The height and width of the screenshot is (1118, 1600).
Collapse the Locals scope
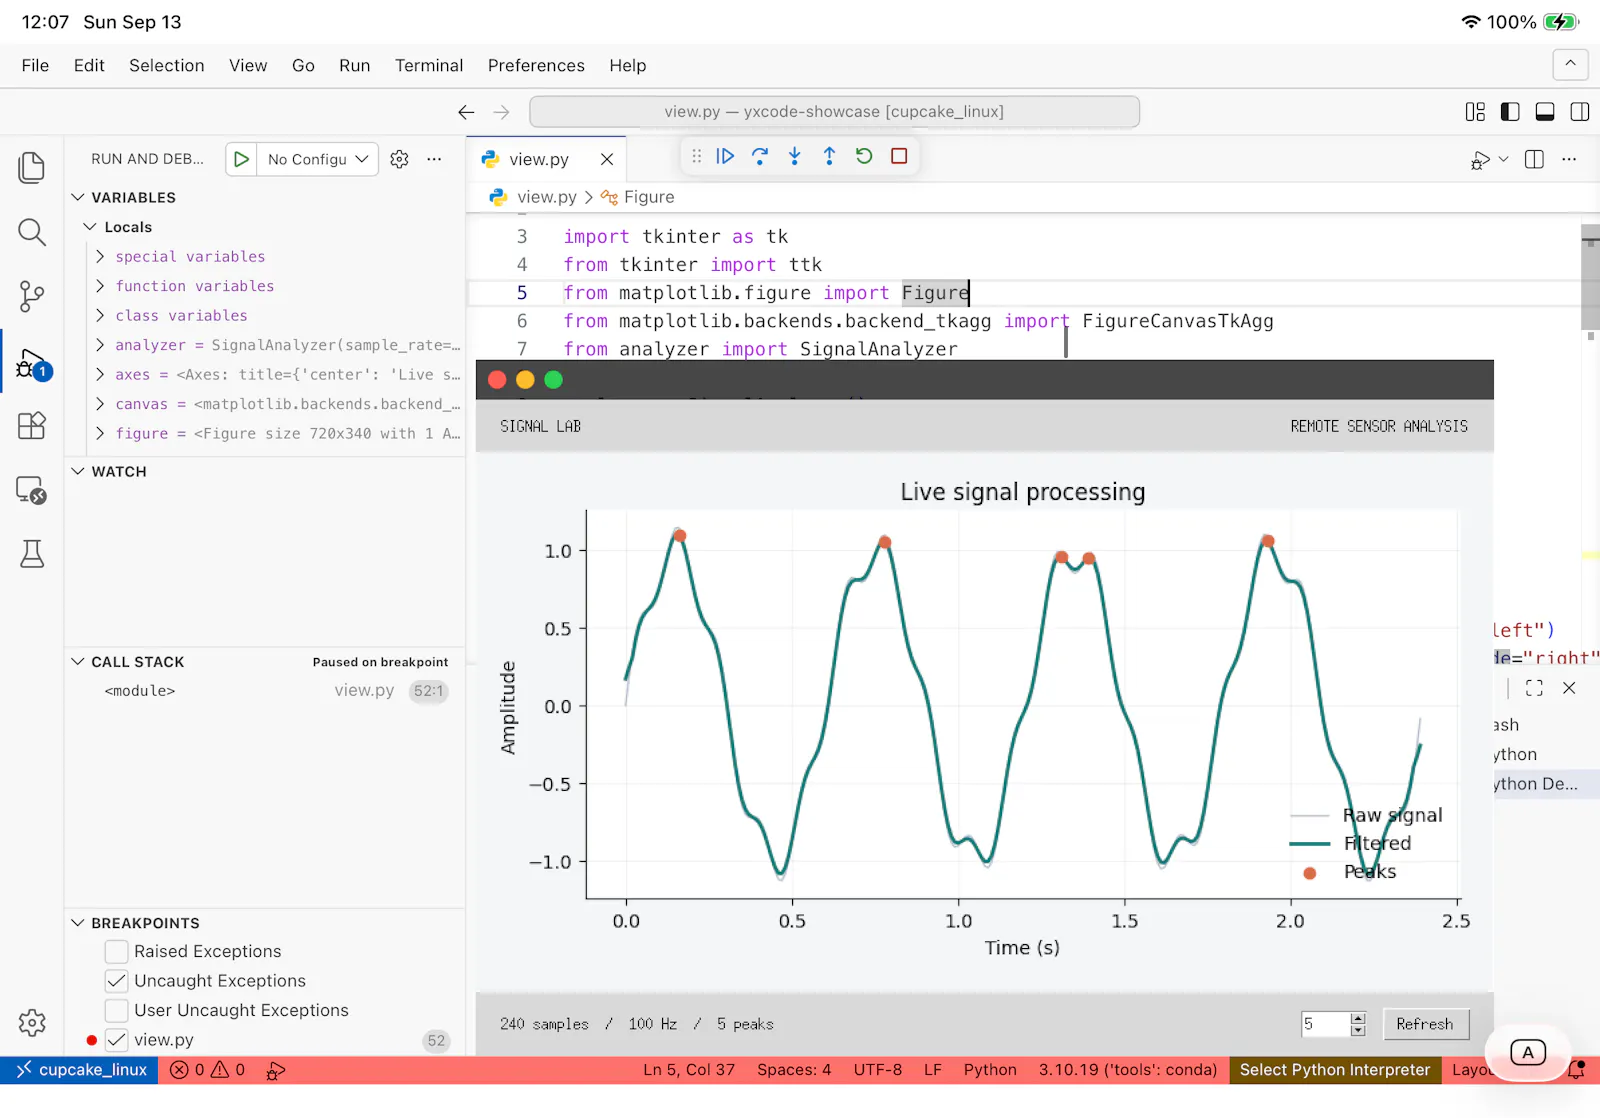(90, 227)
